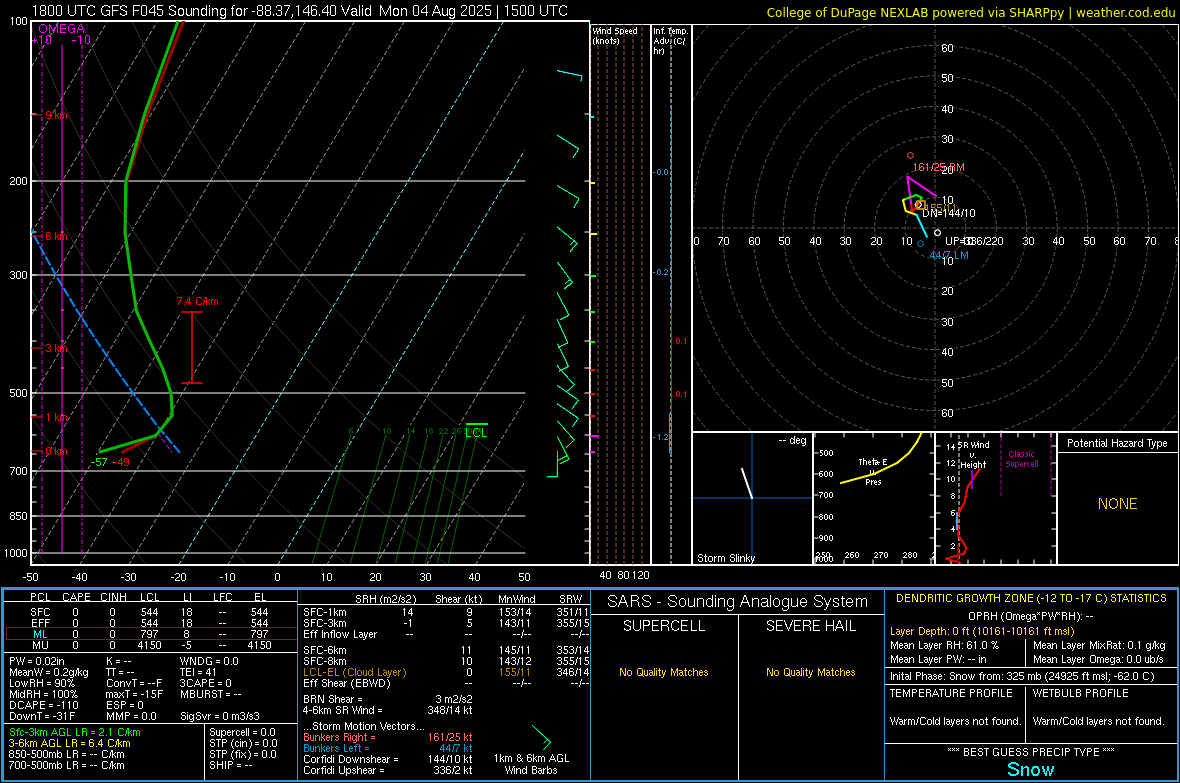1180x783 pixels.
Task: Click the DownT = -31F value
Action: 42,717
